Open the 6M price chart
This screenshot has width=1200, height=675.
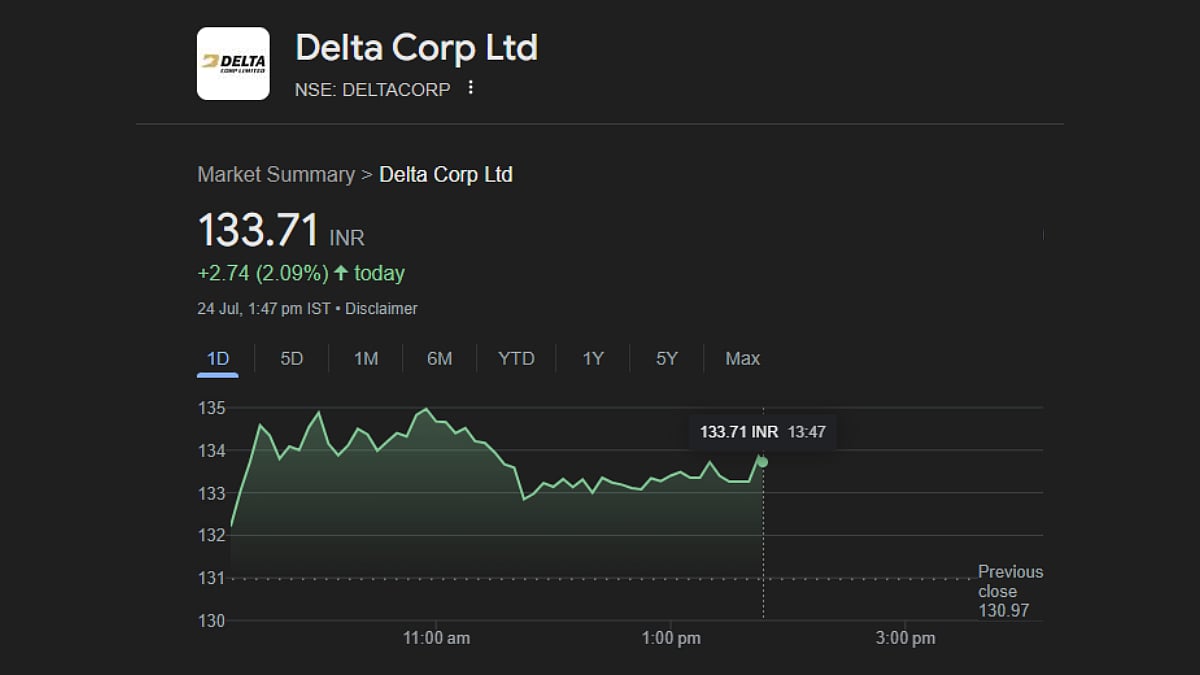click(x=440, y=358)
